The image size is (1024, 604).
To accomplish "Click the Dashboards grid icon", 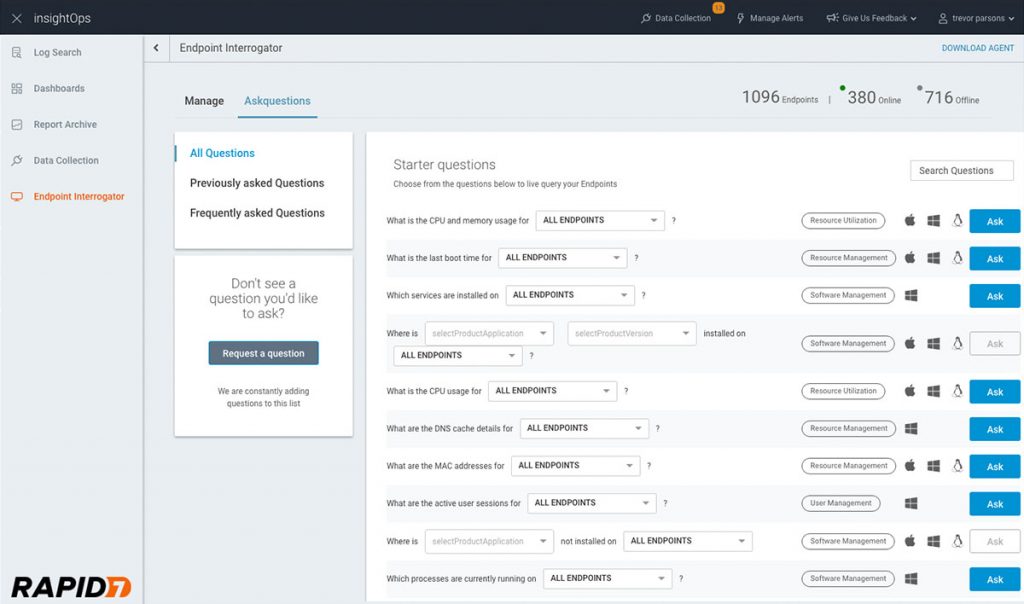I will 17,88.
